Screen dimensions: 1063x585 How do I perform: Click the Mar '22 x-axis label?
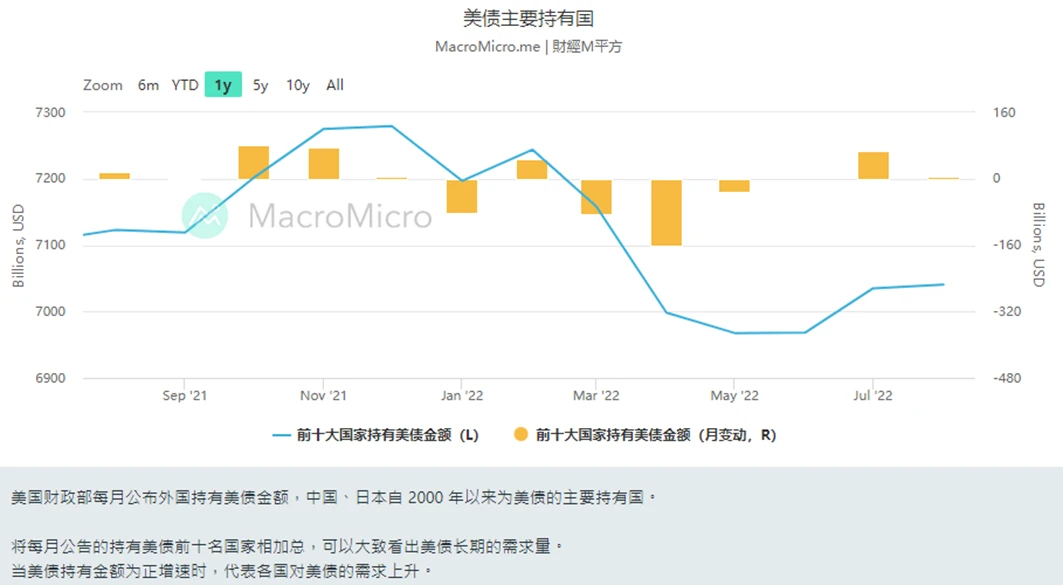click(597, 396)
